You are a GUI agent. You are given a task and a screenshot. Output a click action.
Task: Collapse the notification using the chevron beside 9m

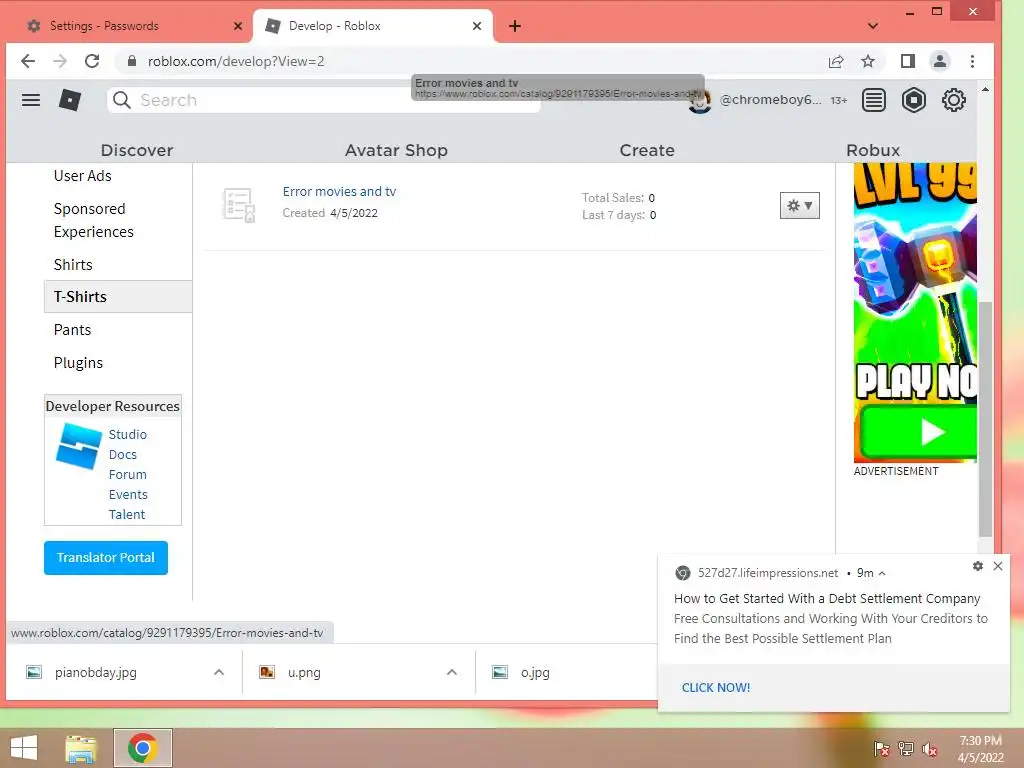[882, 573]
